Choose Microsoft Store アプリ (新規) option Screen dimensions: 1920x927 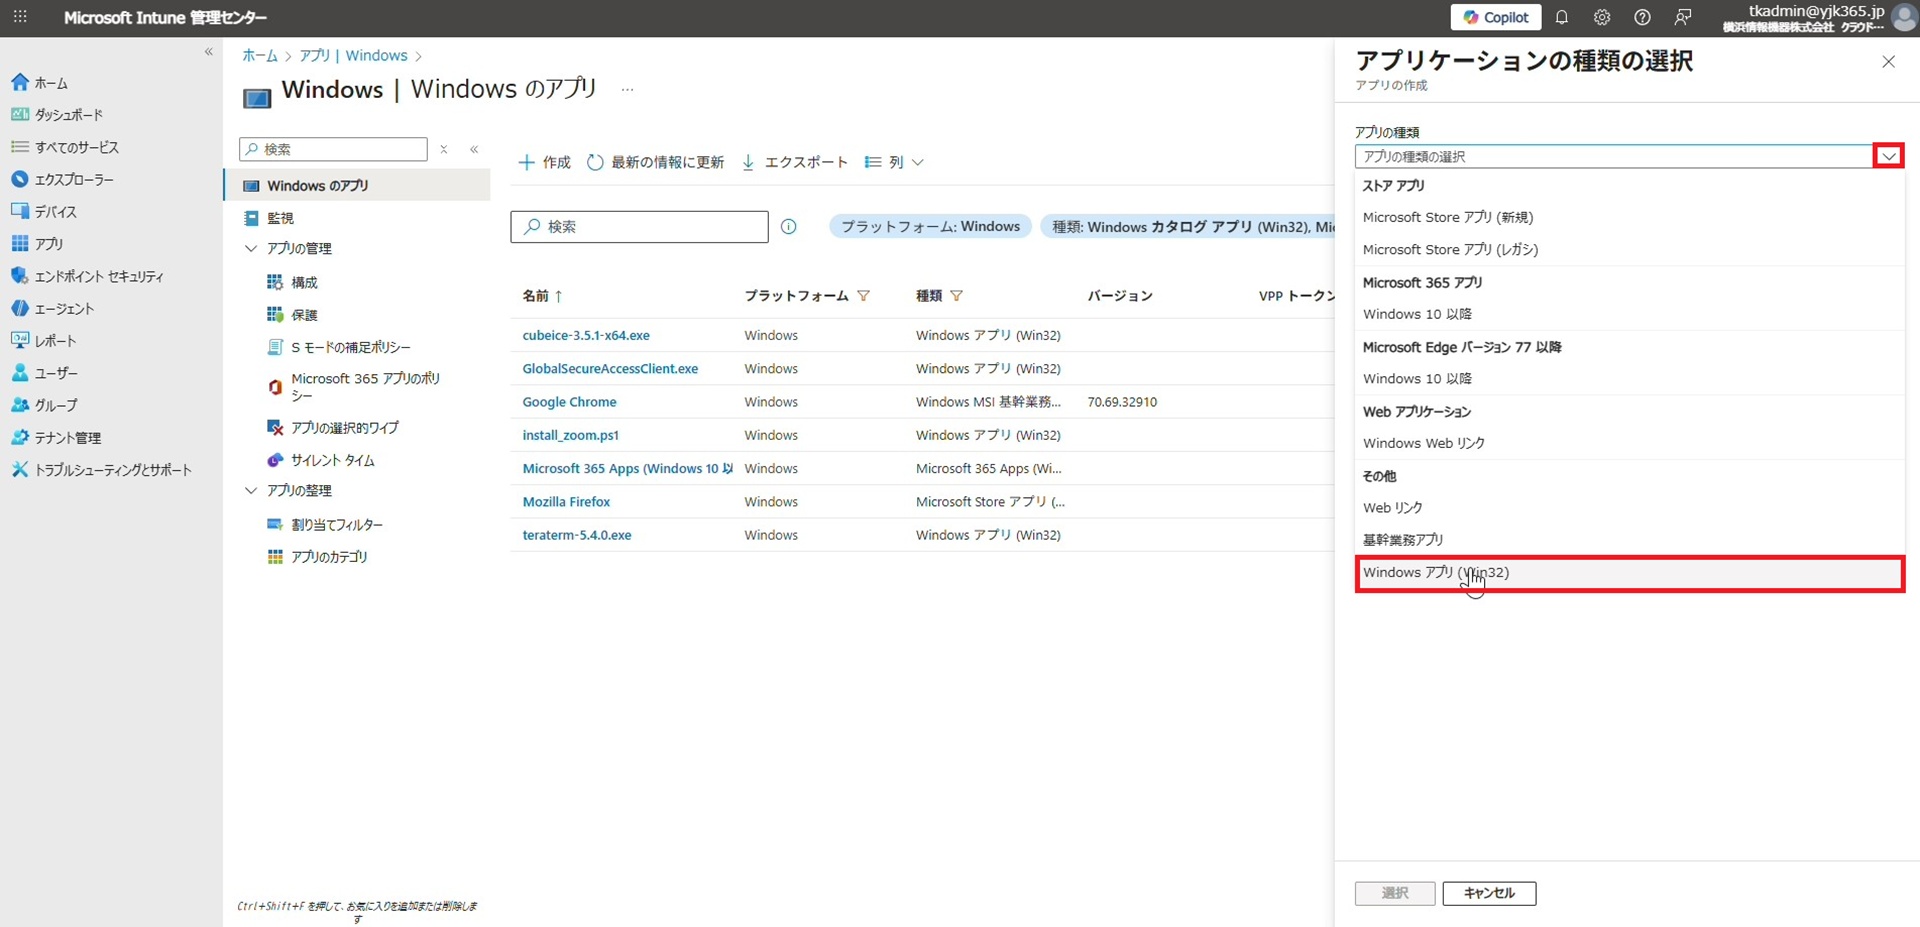(x=1447, y=217)
